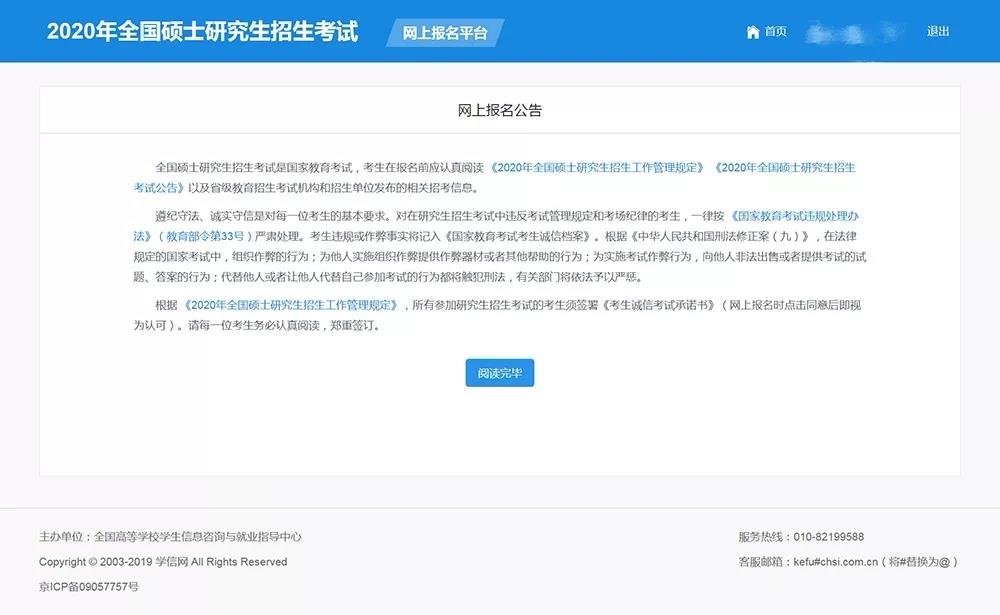Click the 网上报名公告 heading
Viewport: 1000px width, 615px height.
point(500,110)
